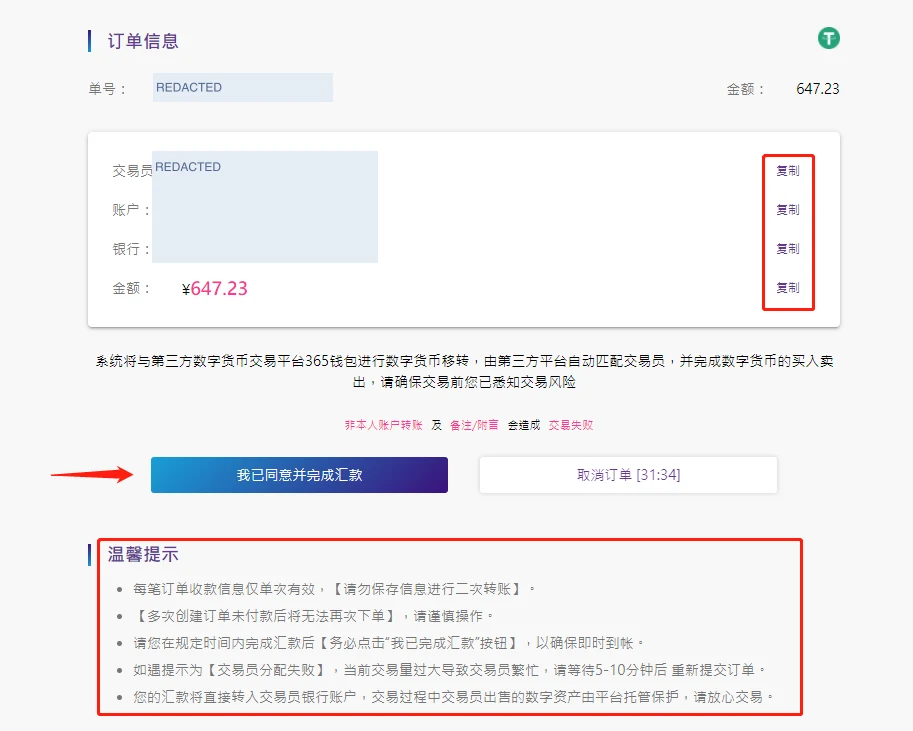
Task: Cancel order via 取消订单 button
Action: tap(628, 475)
